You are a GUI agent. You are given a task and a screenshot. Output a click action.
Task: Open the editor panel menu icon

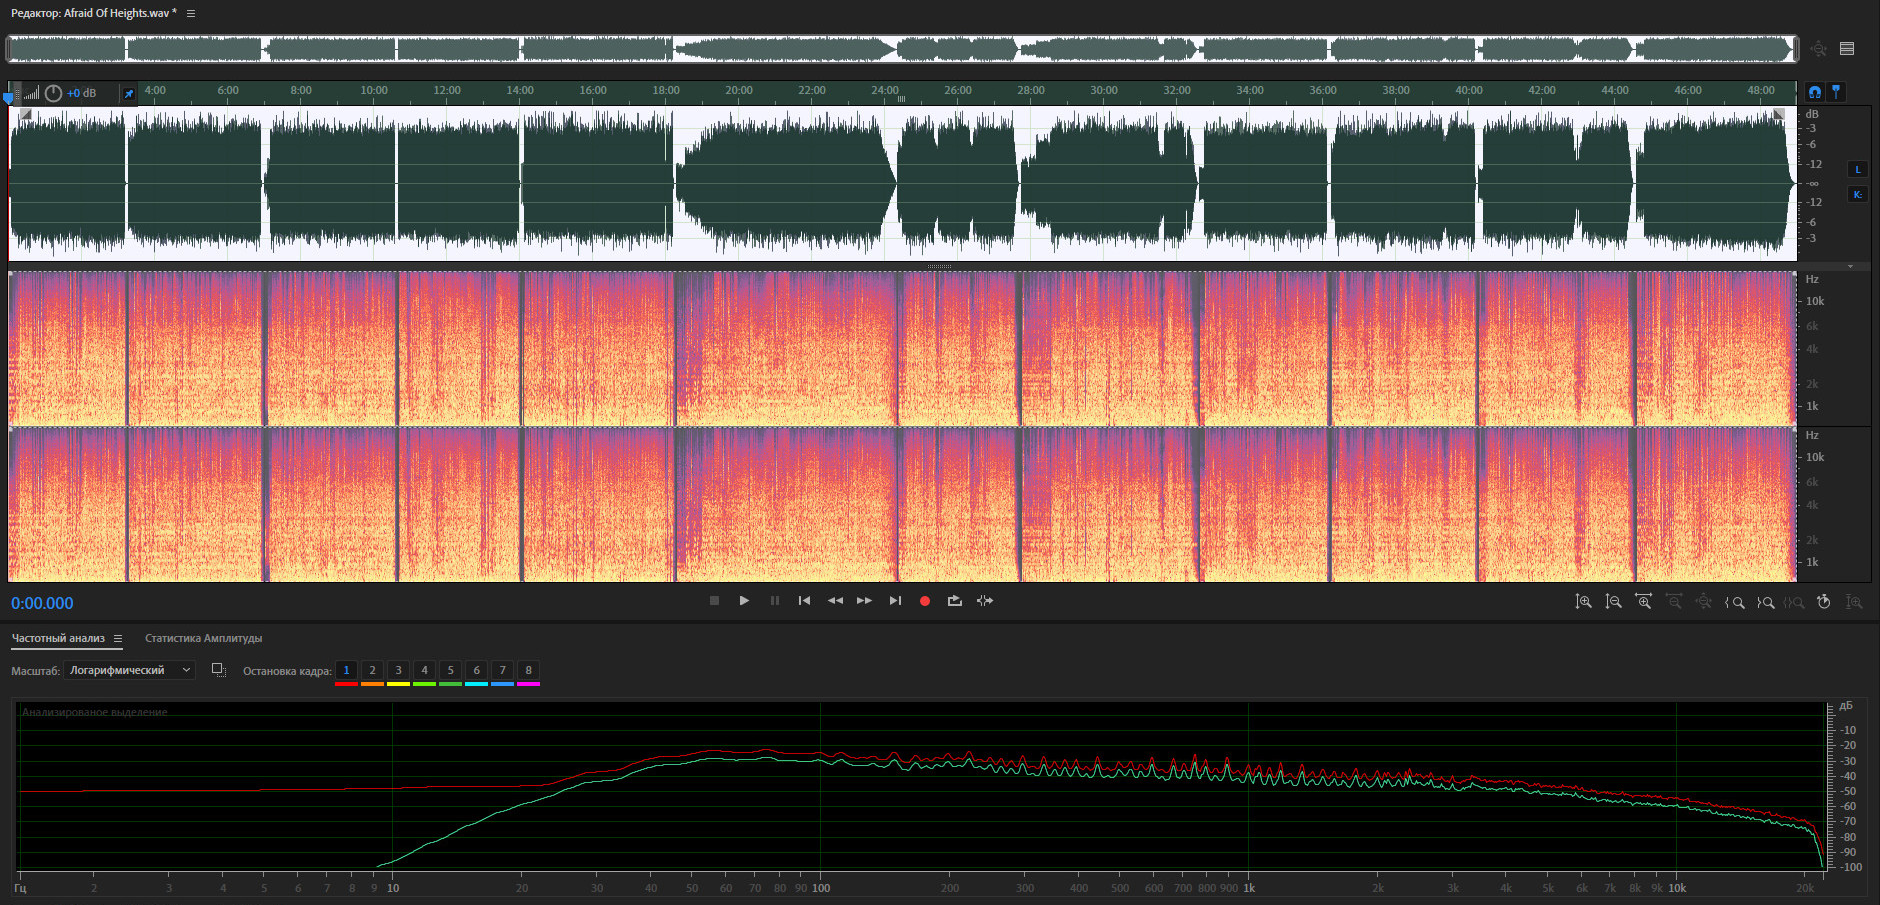(x=191, y=13)
